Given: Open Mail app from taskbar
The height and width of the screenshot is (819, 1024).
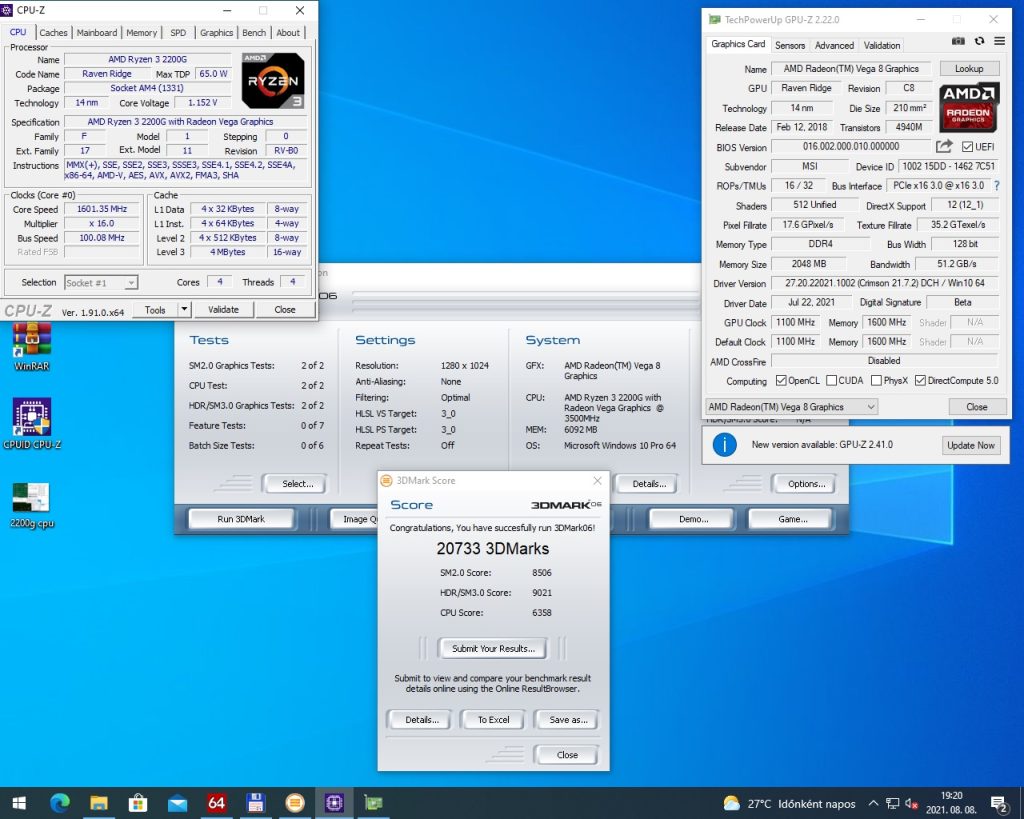Looking at the screenshot, I should 177,803.
